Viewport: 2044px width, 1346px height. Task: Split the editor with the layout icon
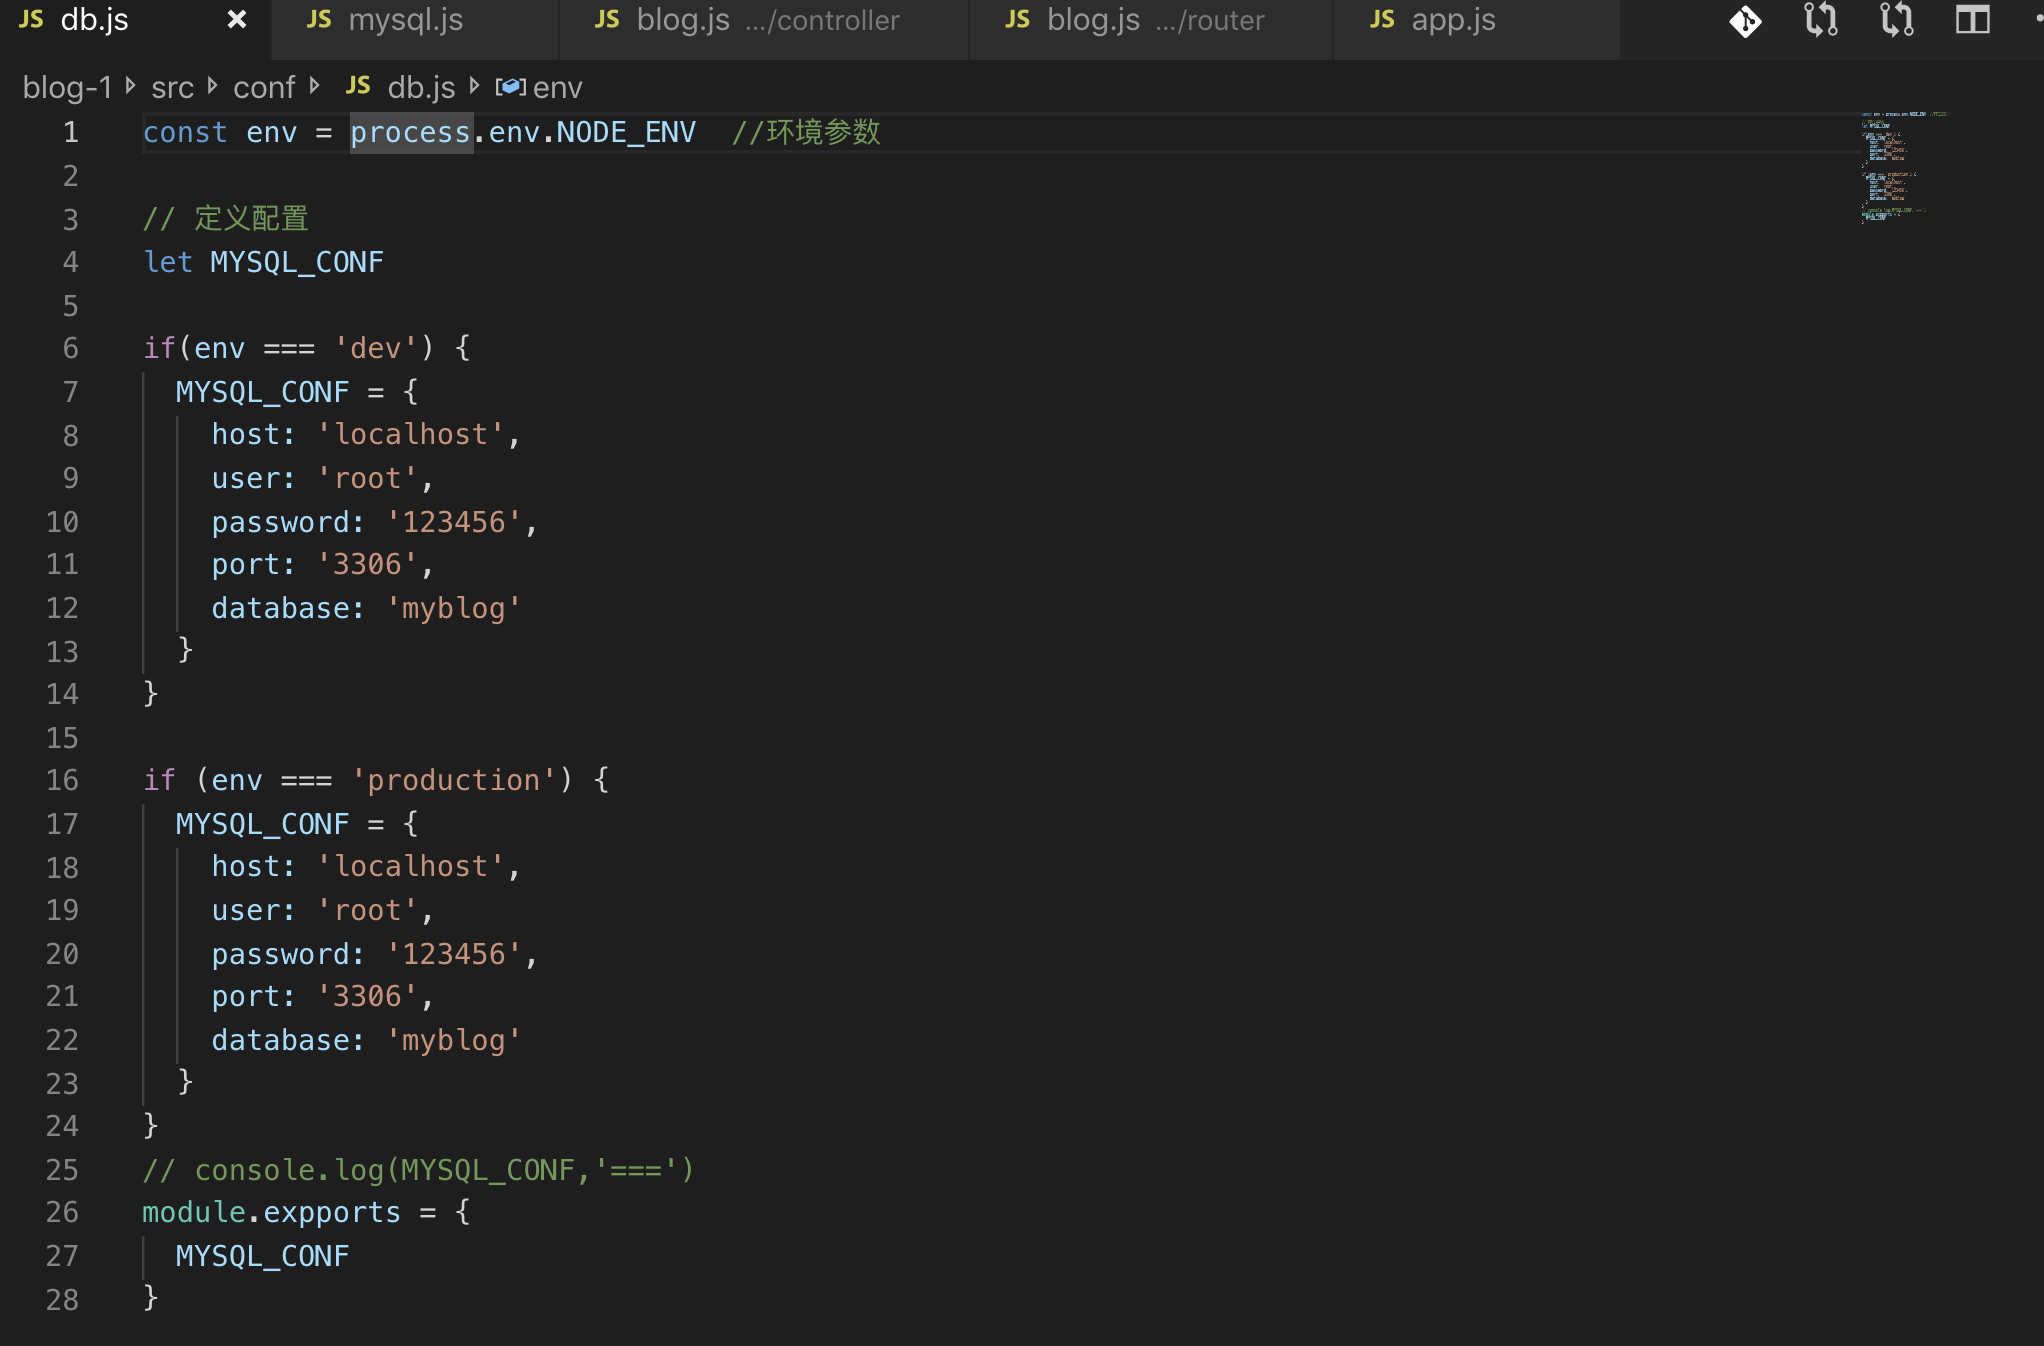(x=1973, y=21)
